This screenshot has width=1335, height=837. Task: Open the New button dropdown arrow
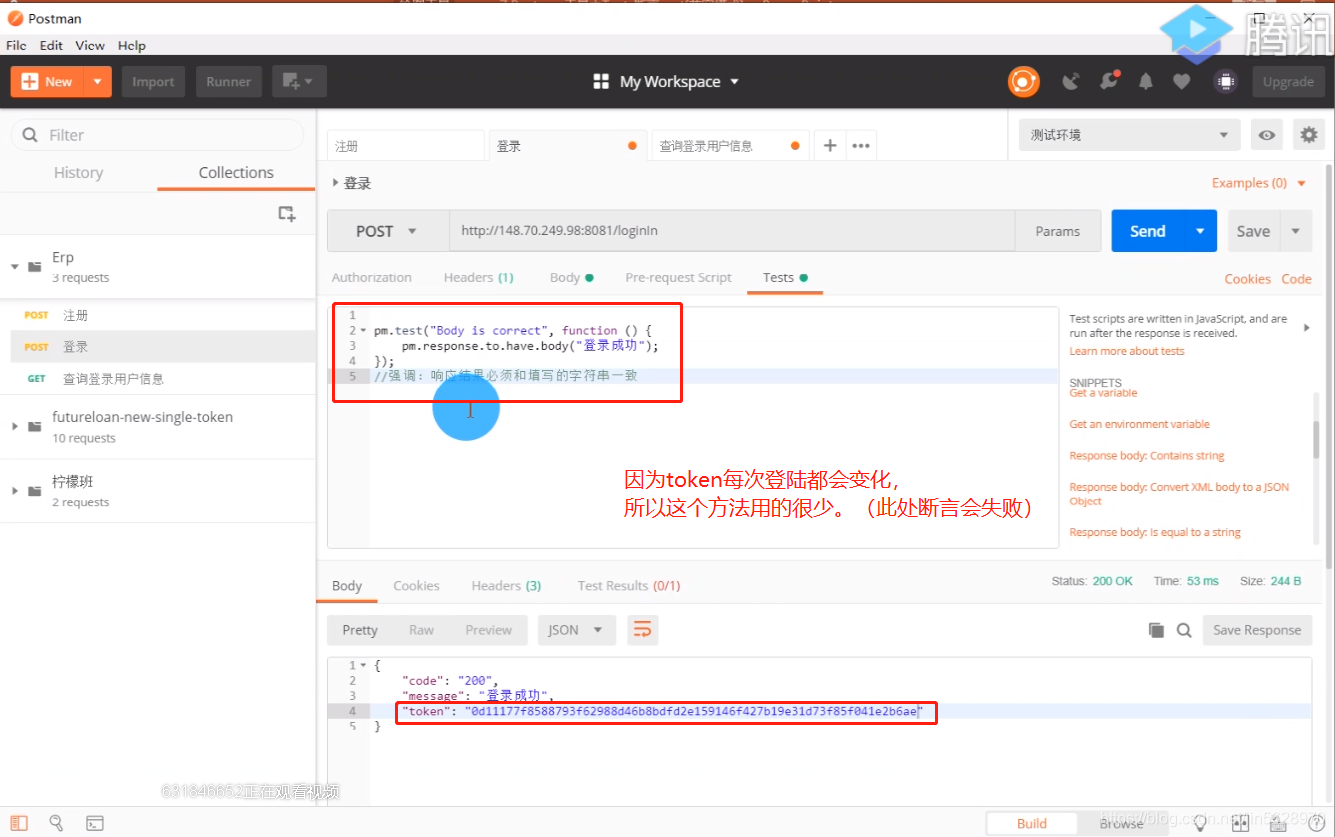97,82
